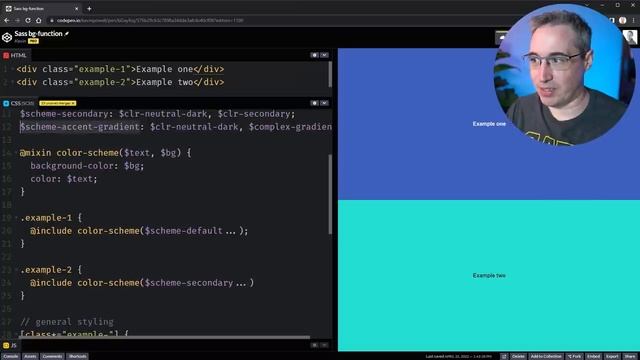Fold the .example-1 rule block
640x360 pixels.
[x=16, y=218]
